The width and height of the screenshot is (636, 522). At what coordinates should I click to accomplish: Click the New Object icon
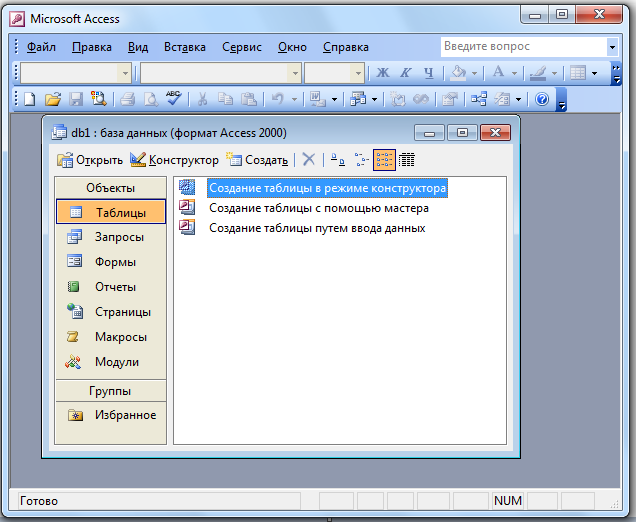click(502, 99)
